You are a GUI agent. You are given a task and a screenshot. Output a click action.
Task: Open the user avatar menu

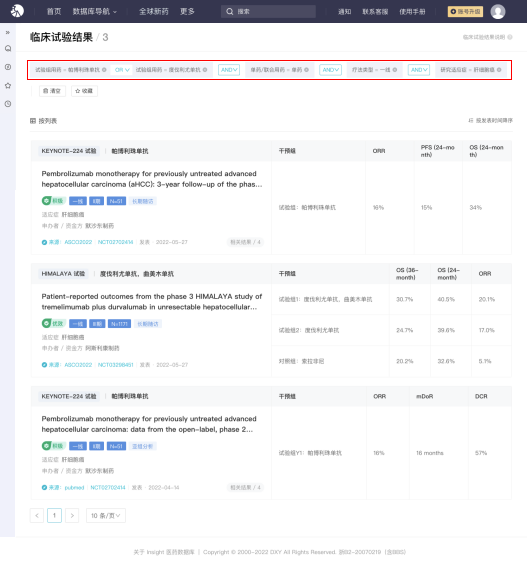pyautogui.click(x=498, y=12)
